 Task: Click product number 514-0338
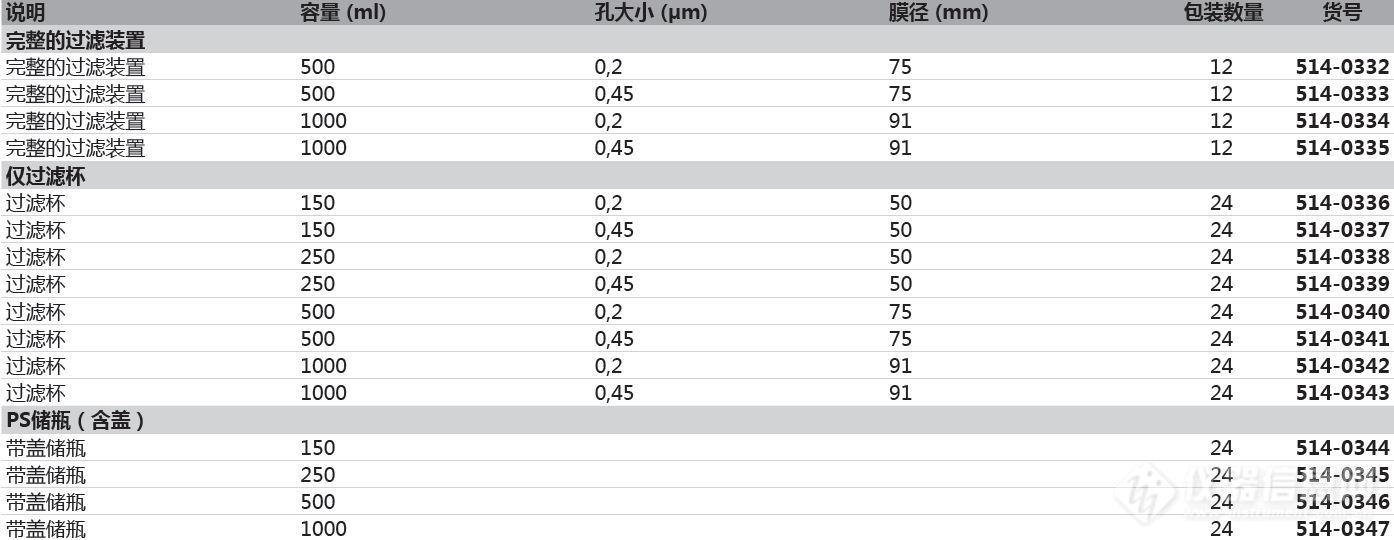[x=1342, y=257]
